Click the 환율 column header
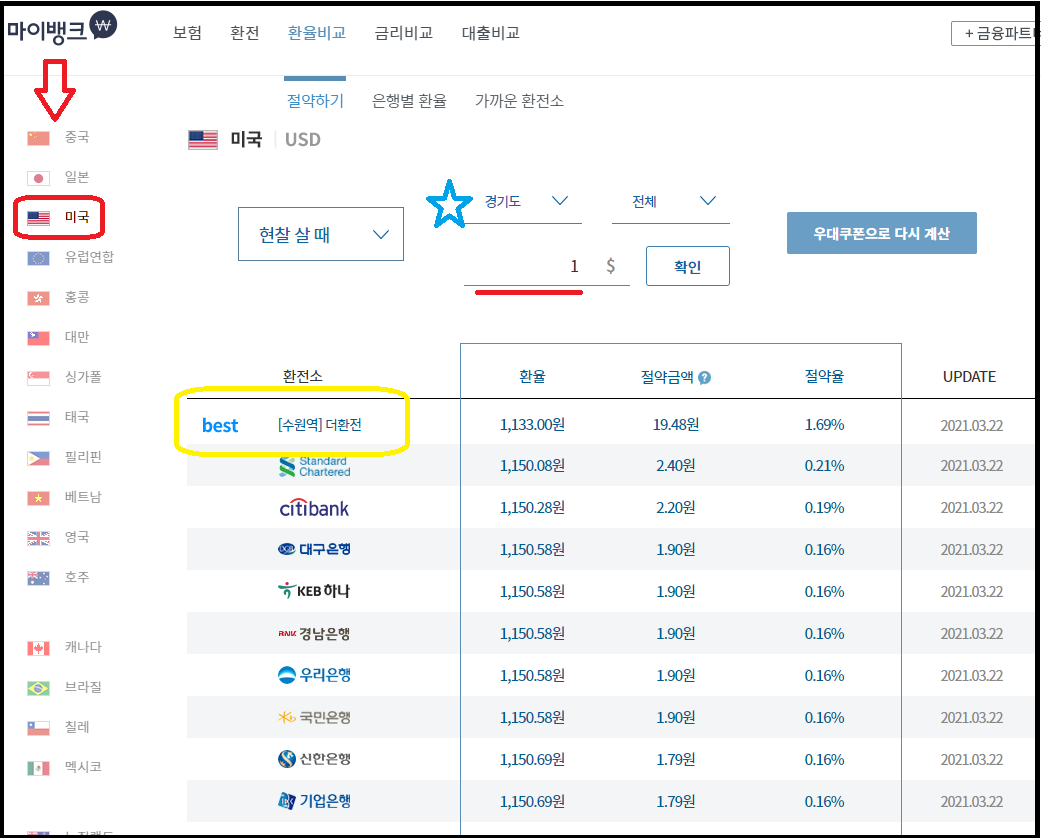1041x838 pixels. (532, 377)
